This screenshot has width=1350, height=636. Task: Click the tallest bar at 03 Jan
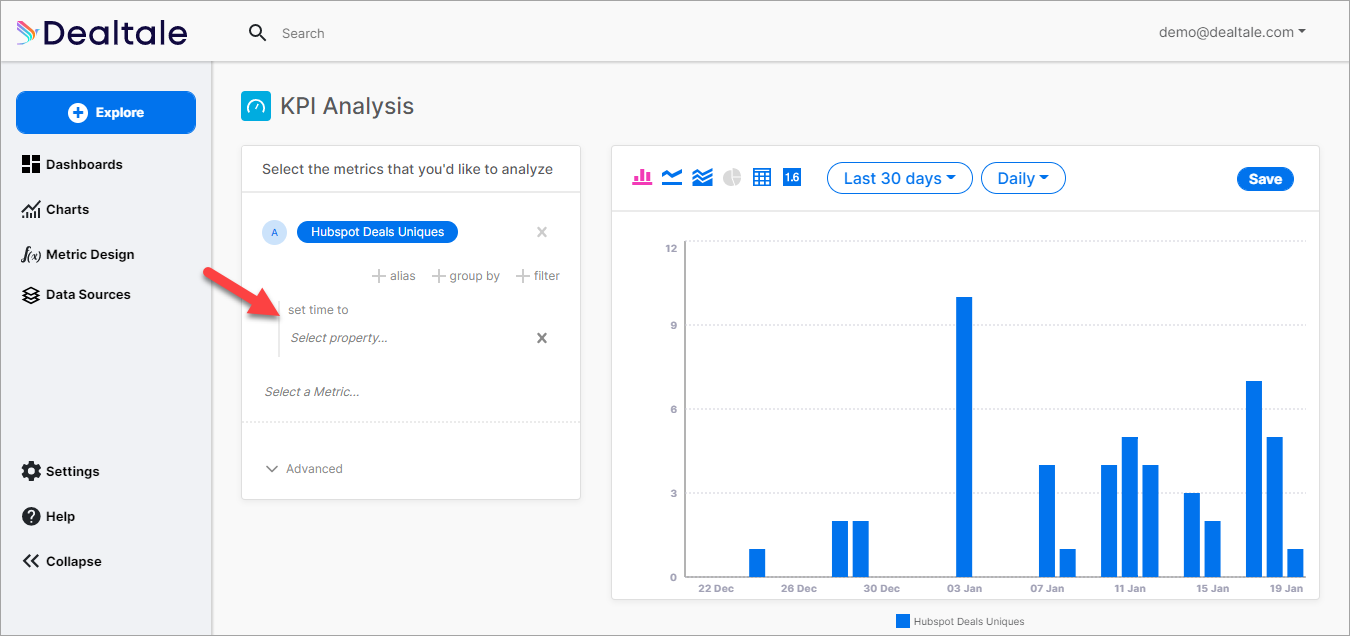click(x=964, y=437)
